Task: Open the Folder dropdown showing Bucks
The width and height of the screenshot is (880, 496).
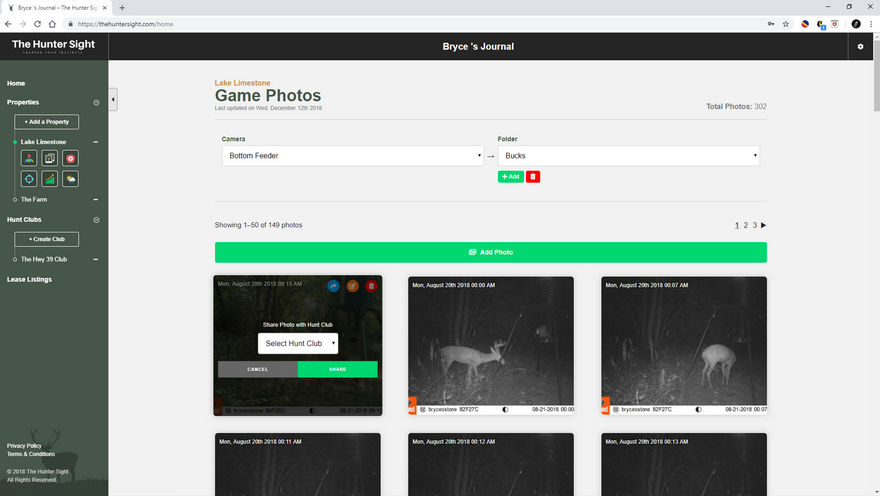Action: tap(629, 155)
